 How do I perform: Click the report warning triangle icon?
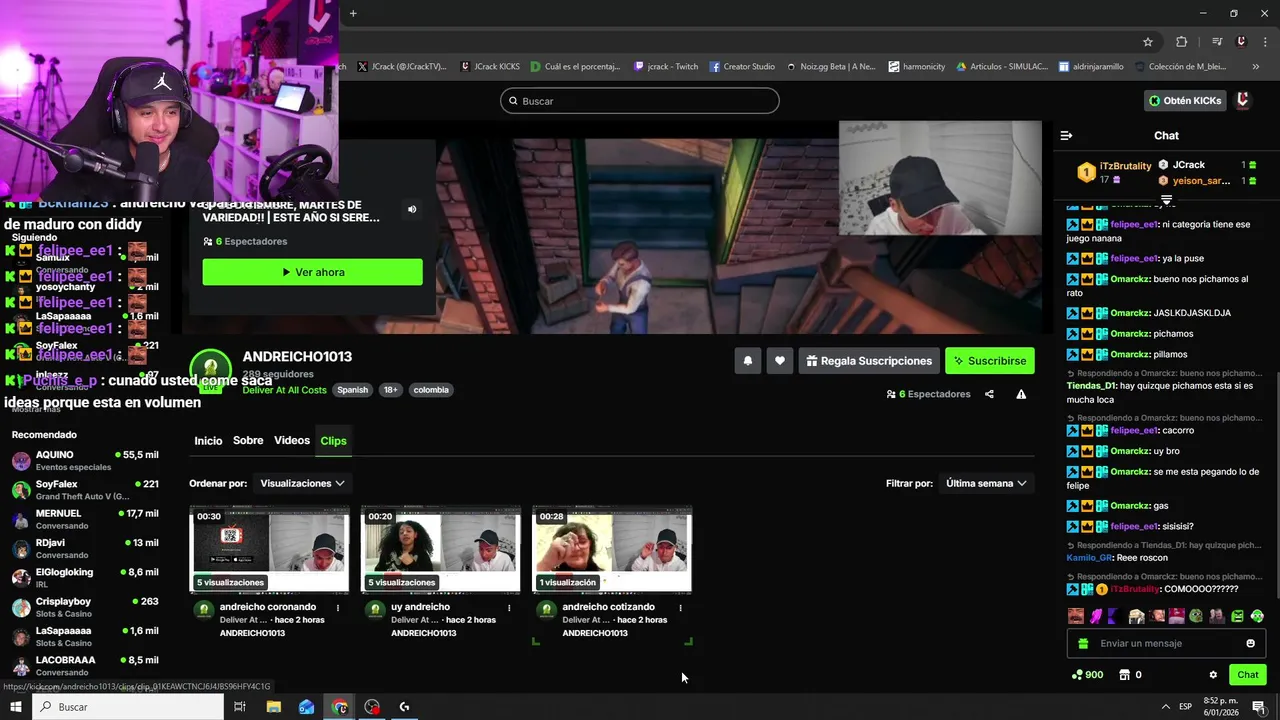tap(1021, 394)
